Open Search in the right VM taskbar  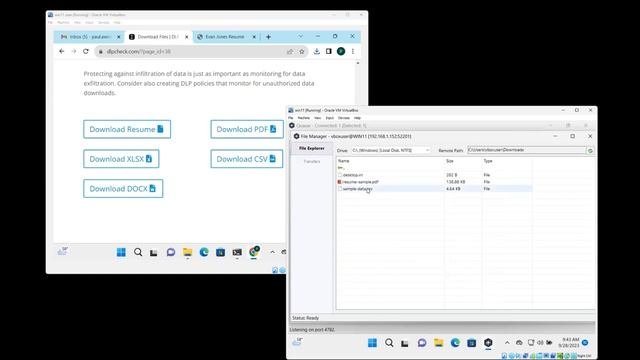(389, 343)
